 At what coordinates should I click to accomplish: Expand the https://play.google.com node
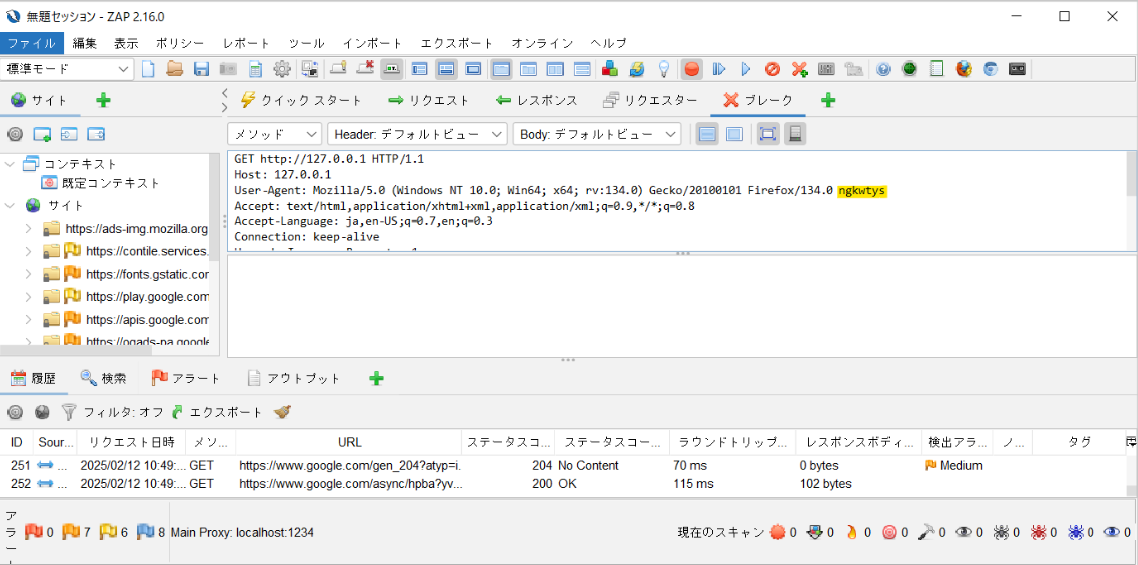coord(28,297)
